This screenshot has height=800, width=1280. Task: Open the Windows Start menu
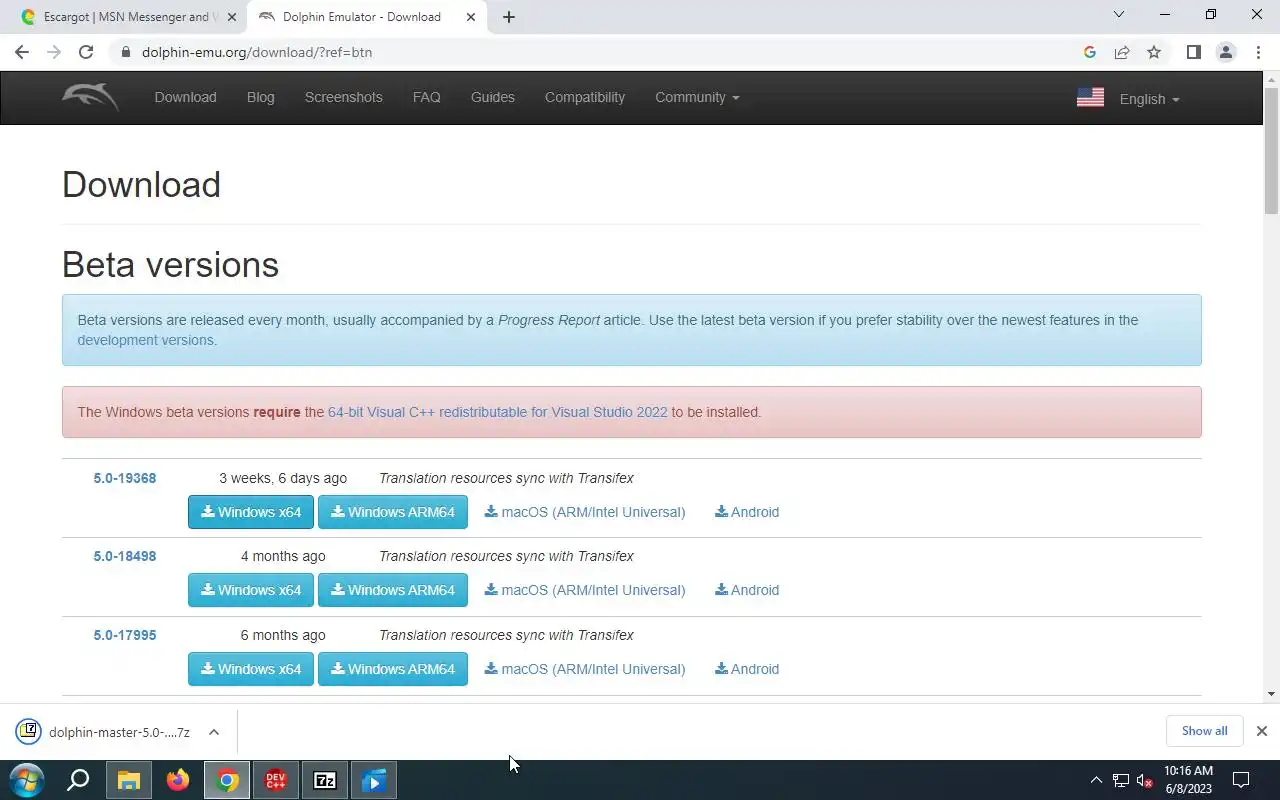pyautogui.click(x=27, y=780)
